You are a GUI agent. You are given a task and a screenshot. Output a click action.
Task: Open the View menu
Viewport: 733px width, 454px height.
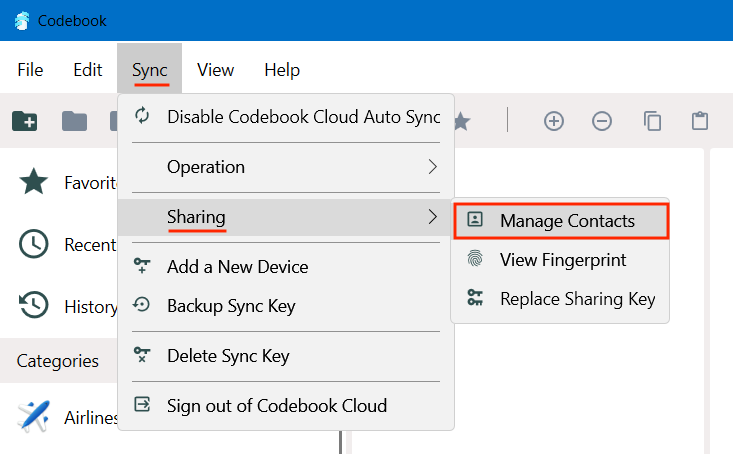pyautogui.click(x=216, y=70)
